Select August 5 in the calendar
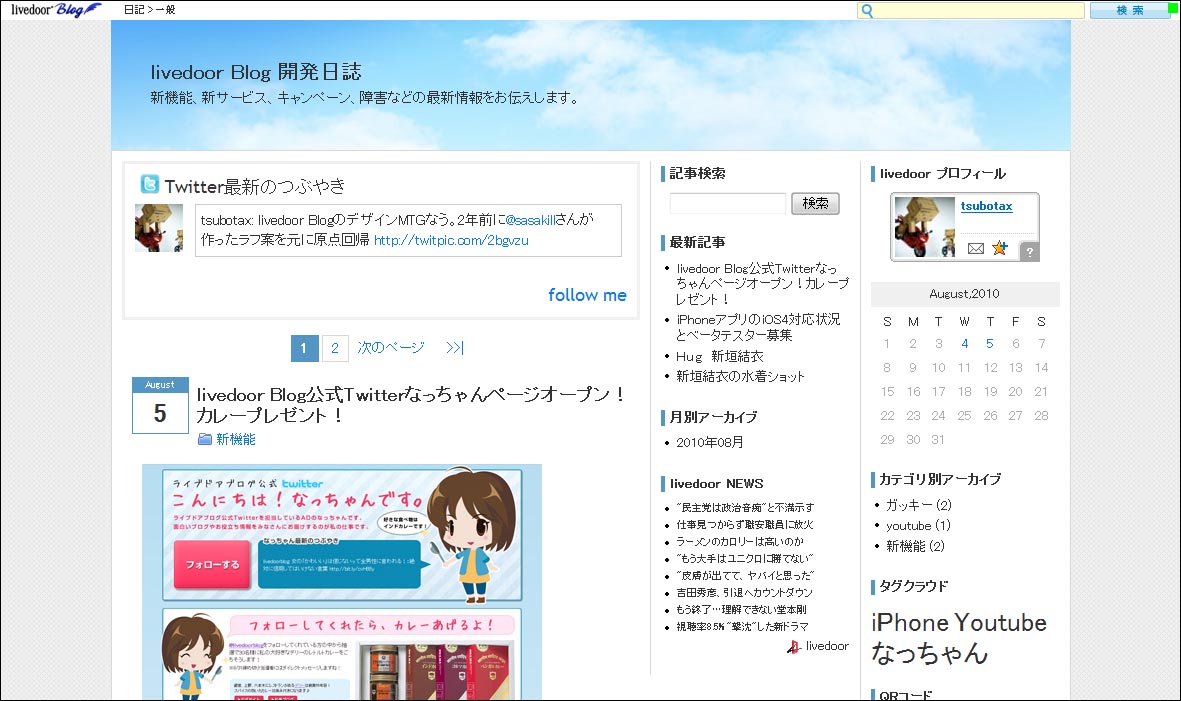The image size is (1181, 701). click(990, 343)
